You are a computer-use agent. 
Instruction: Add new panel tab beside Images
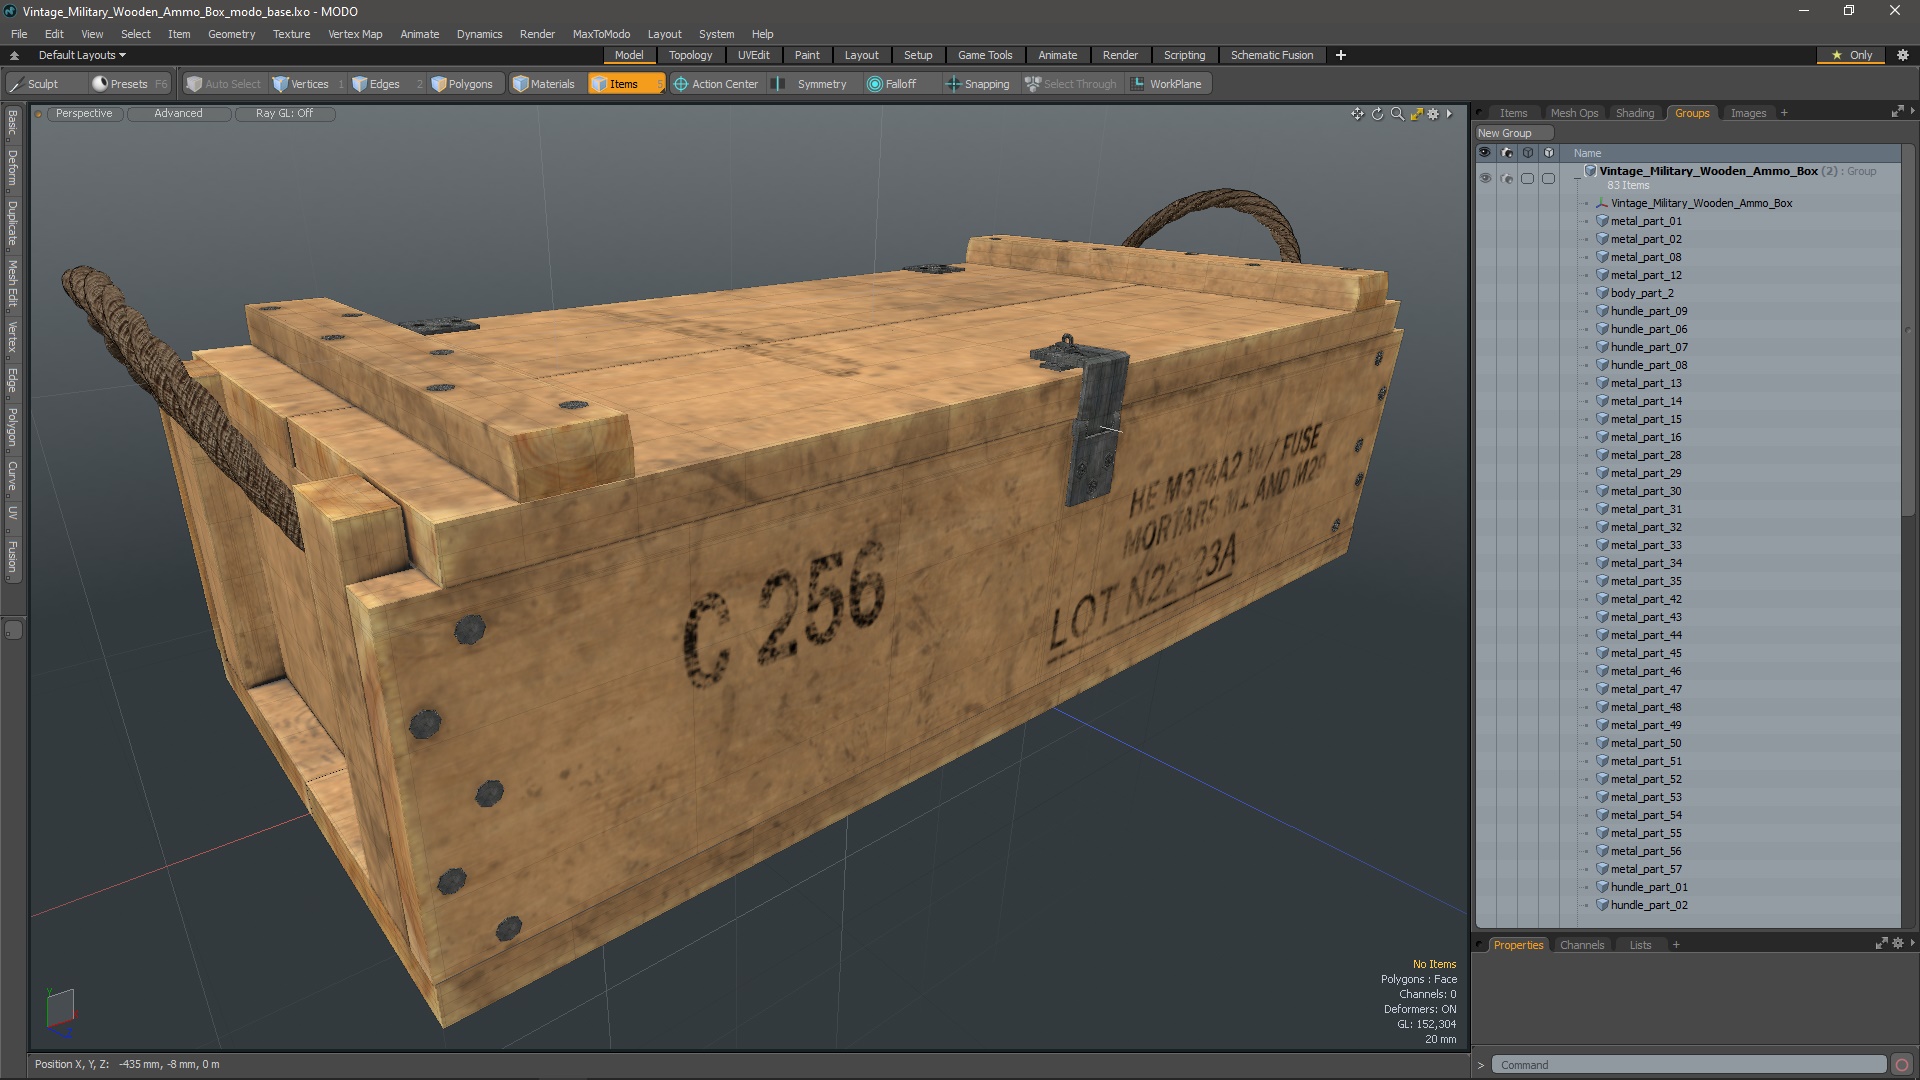point(1784,113)
